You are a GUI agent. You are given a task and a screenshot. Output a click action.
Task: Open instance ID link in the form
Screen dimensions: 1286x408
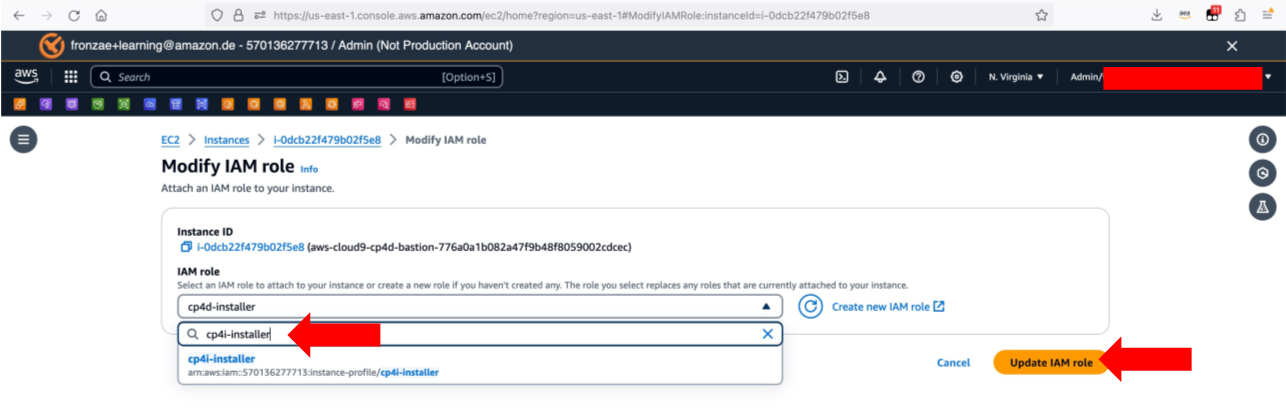tap(250, 247)
